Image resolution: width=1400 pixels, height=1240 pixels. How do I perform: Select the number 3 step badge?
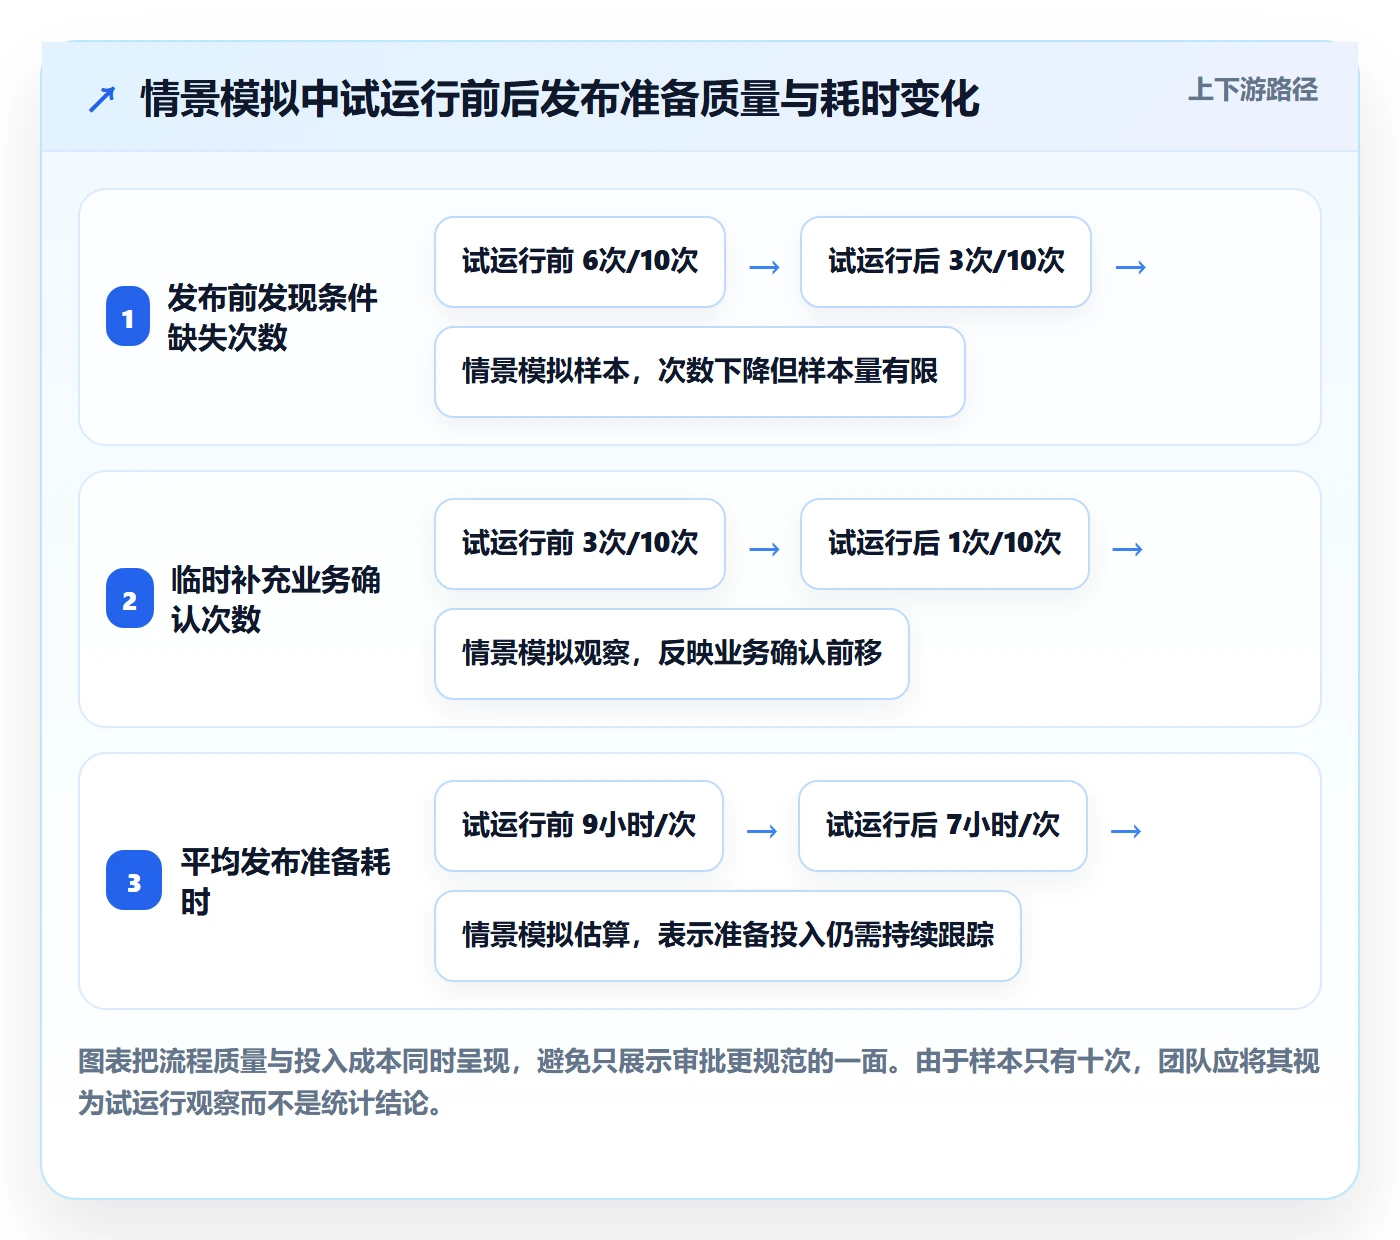[x=134, y=881]
